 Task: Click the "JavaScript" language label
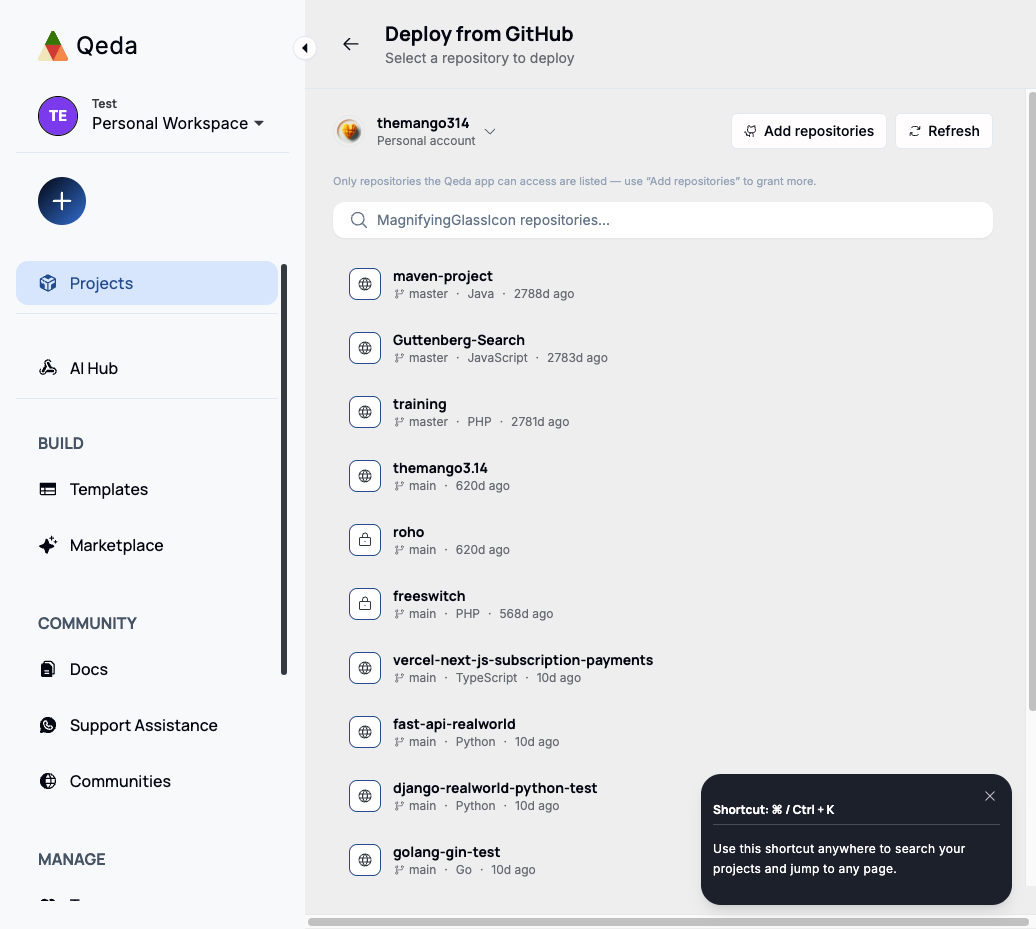coord(498,357)
